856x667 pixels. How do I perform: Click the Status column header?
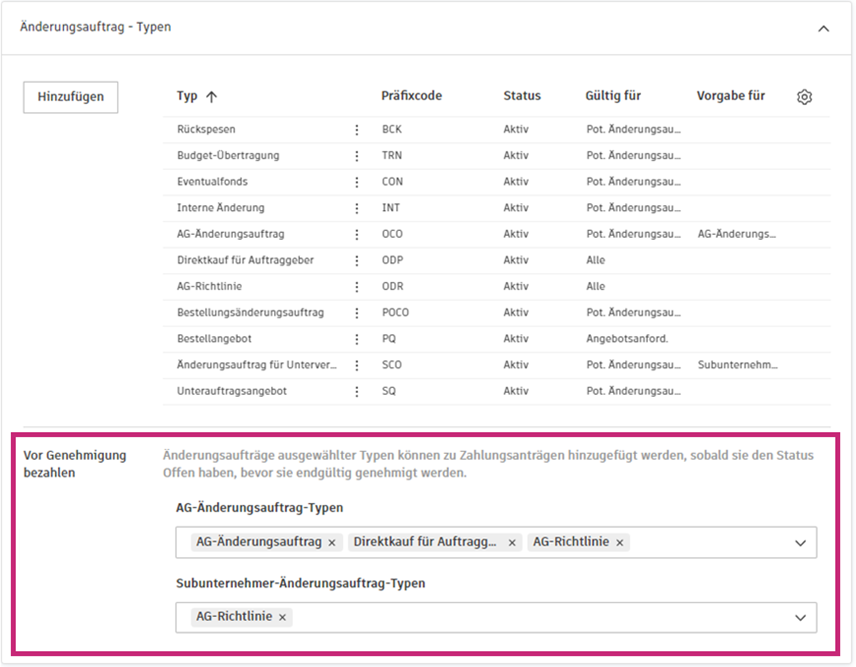[521, 96]
